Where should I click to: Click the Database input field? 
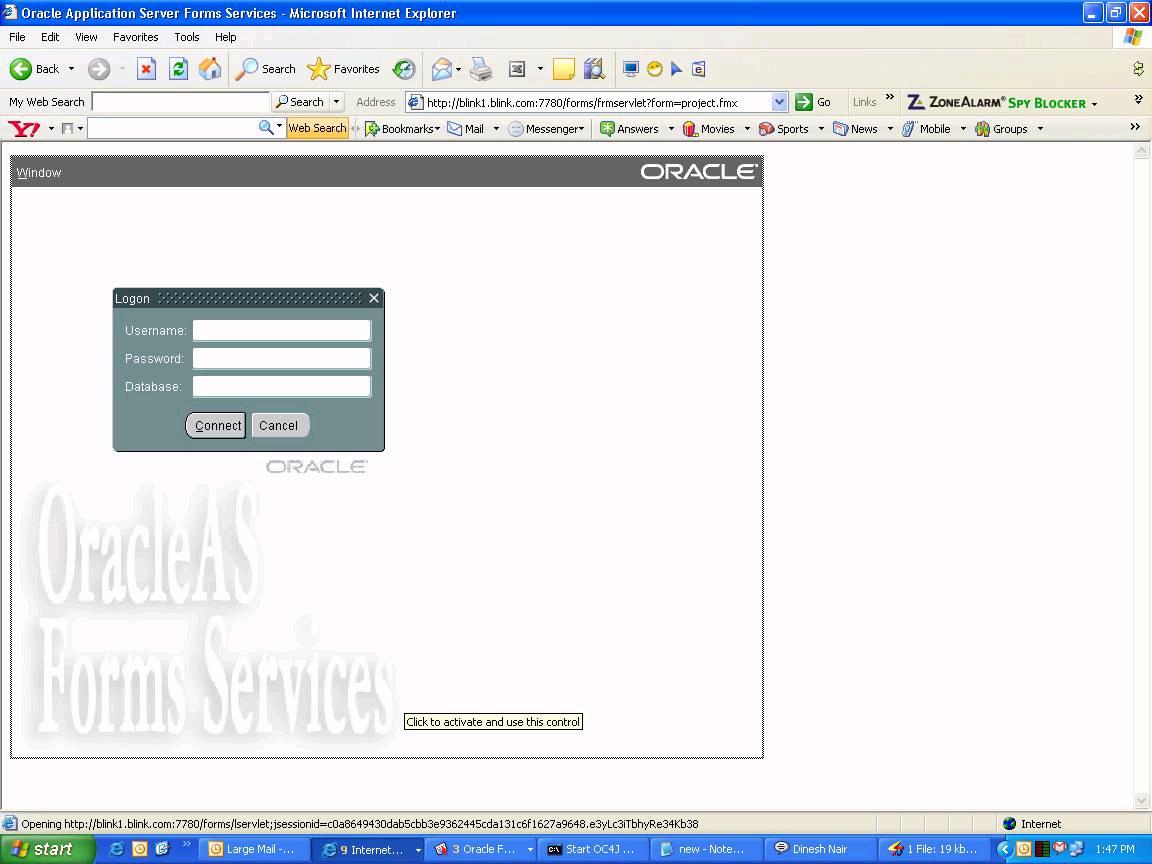point(281,386)
